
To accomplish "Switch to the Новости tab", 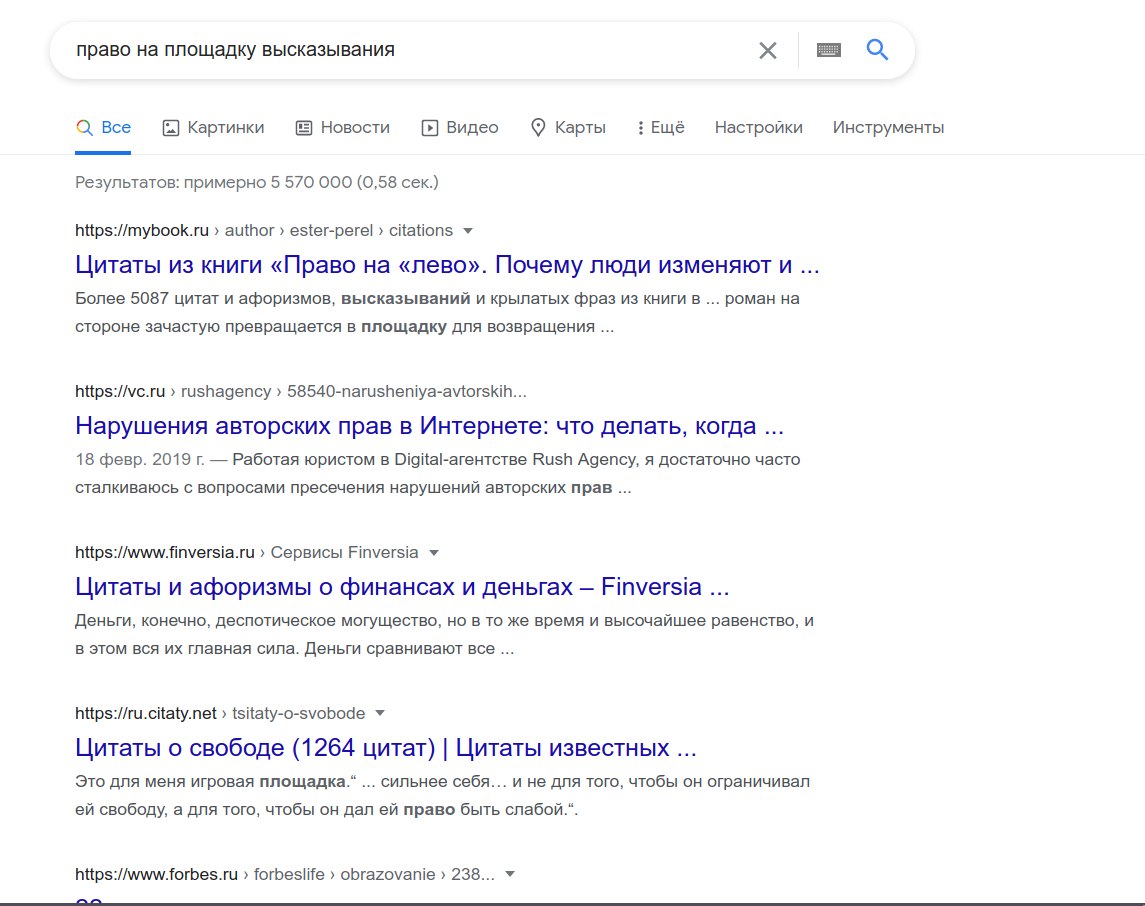I will click(342, 128).
